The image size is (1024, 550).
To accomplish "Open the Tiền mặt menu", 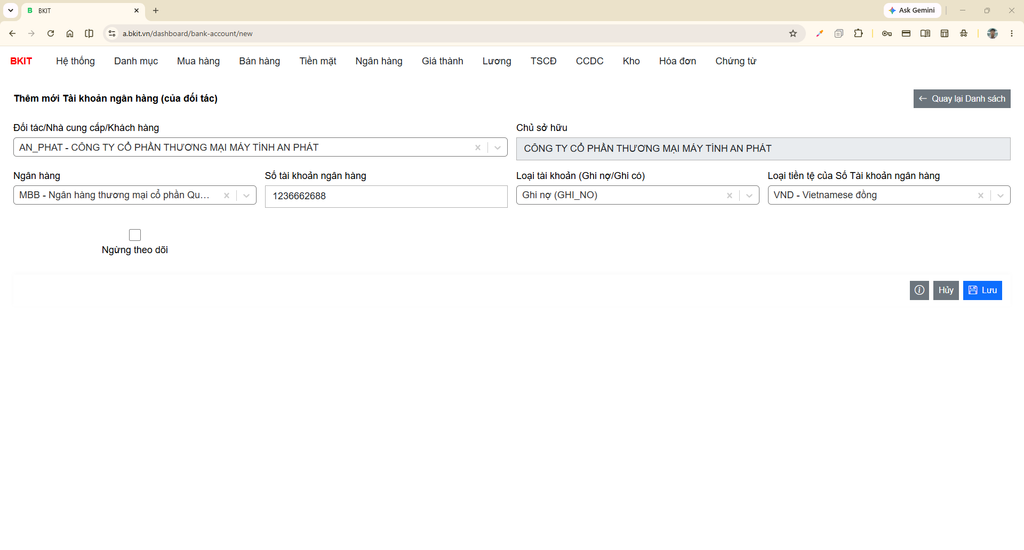I will pos(317,61).
